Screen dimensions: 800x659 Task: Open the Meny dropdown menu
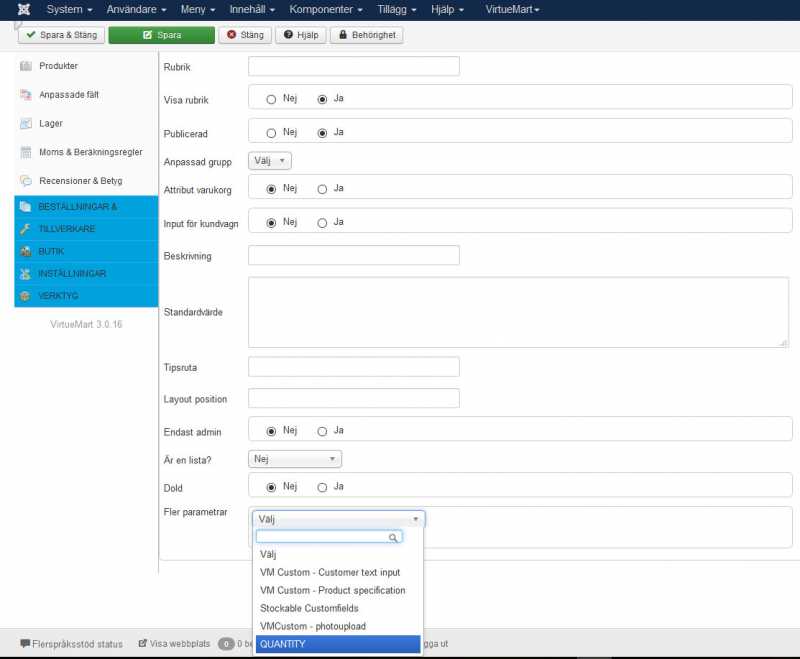(x=197, y=9)
